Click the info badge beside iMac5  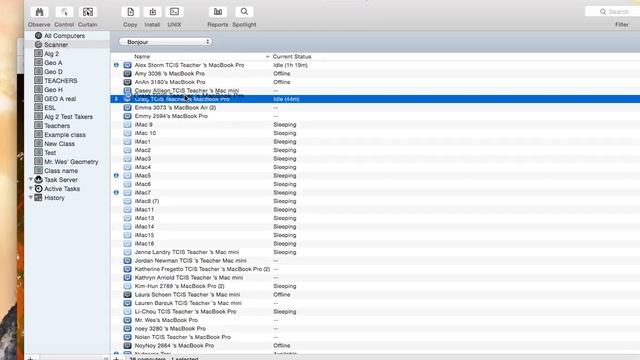116,176
